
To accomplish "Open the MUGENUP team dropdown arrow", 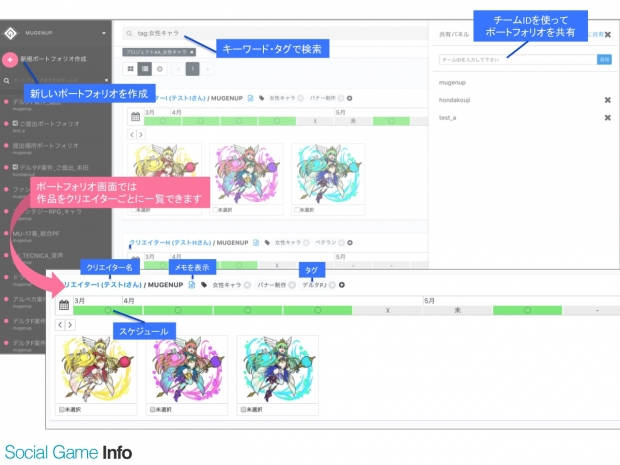I will [x=104, y=33].
